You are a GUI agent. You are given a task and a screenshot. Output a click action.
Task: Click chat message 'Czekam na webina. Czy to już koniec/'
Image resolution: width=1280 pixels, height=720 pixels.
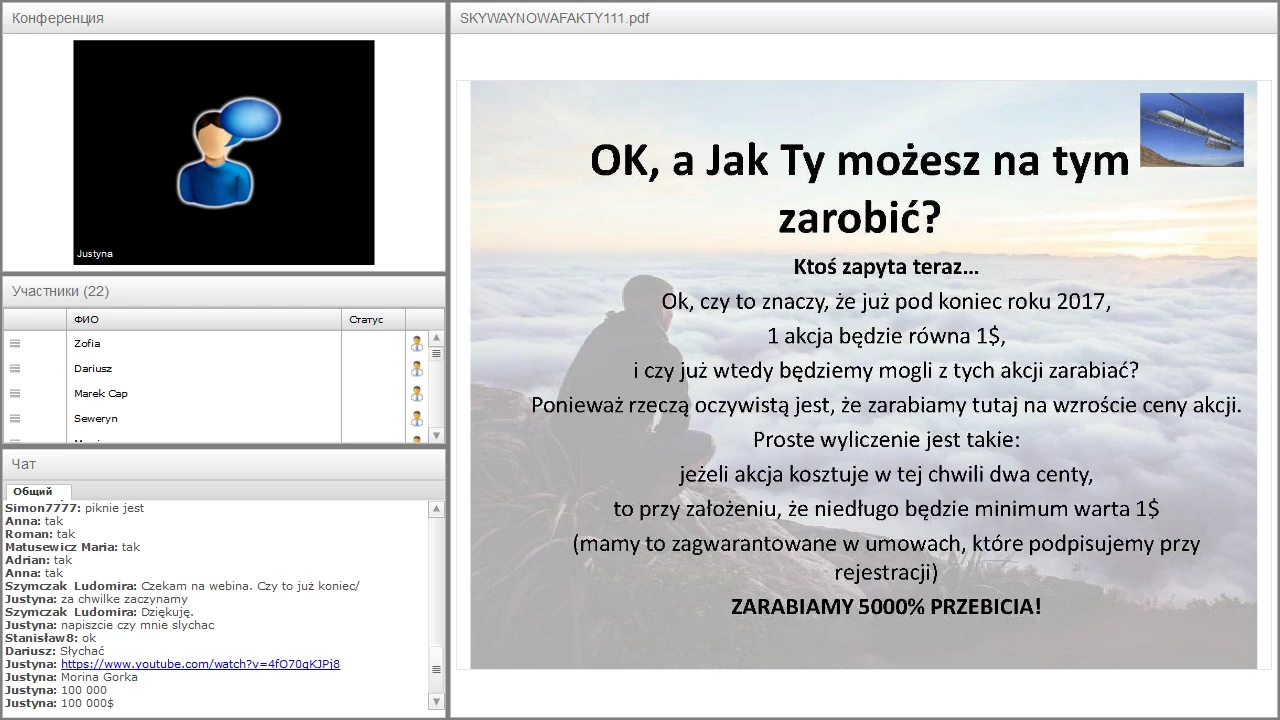click(x=250, y=586)
